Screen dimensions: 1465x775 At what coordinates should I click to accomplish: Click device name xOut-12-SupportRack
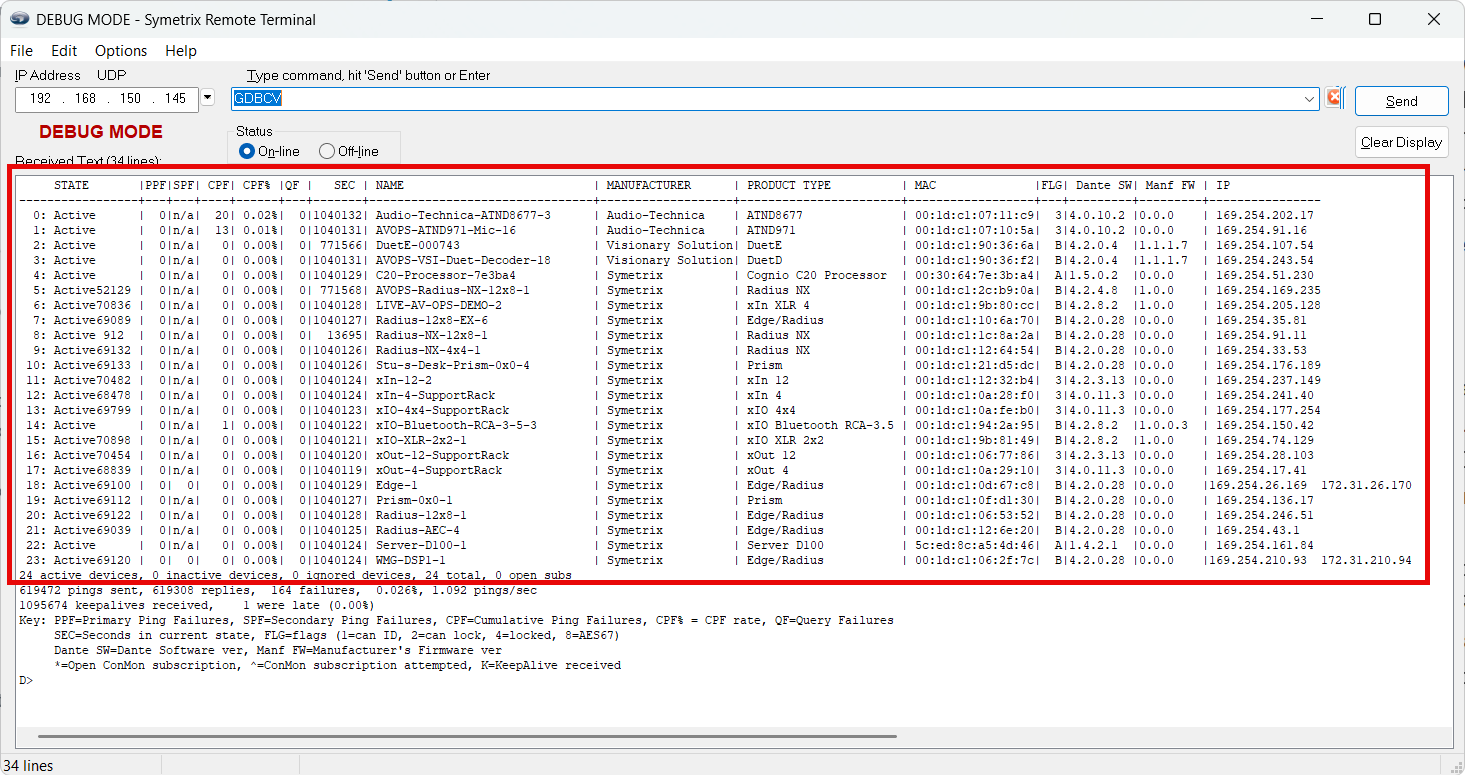[x=442, y=455]
